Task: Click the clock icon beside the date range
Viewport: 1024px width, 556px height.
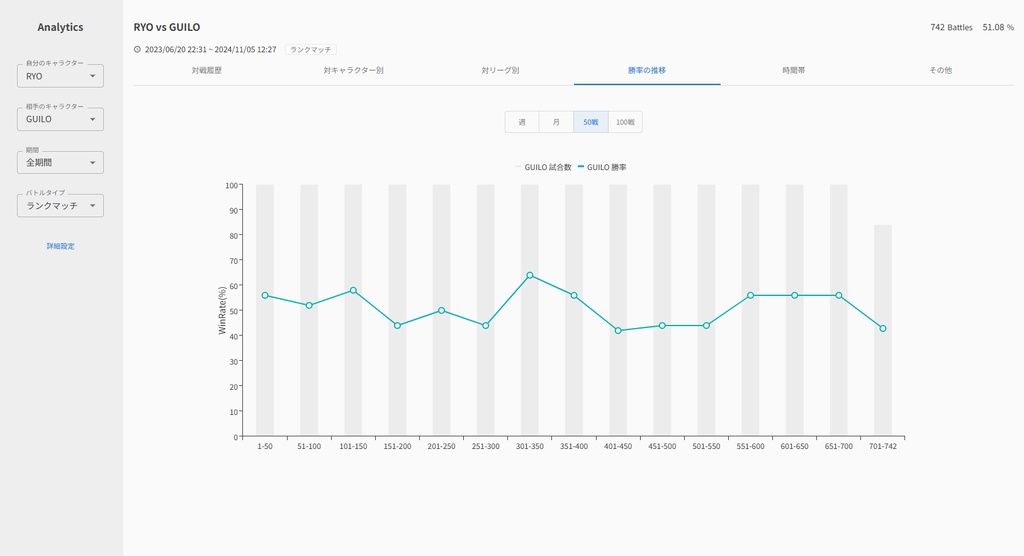Action: (x=137, y=49)
